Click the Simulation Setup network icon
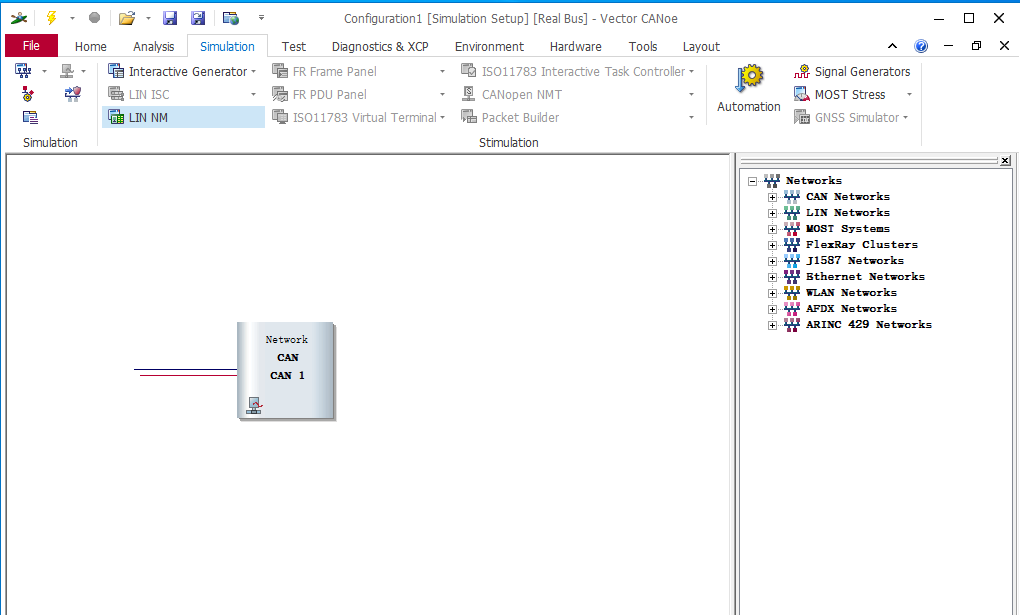The image size is (1020, 615). [x=23, y=70]
